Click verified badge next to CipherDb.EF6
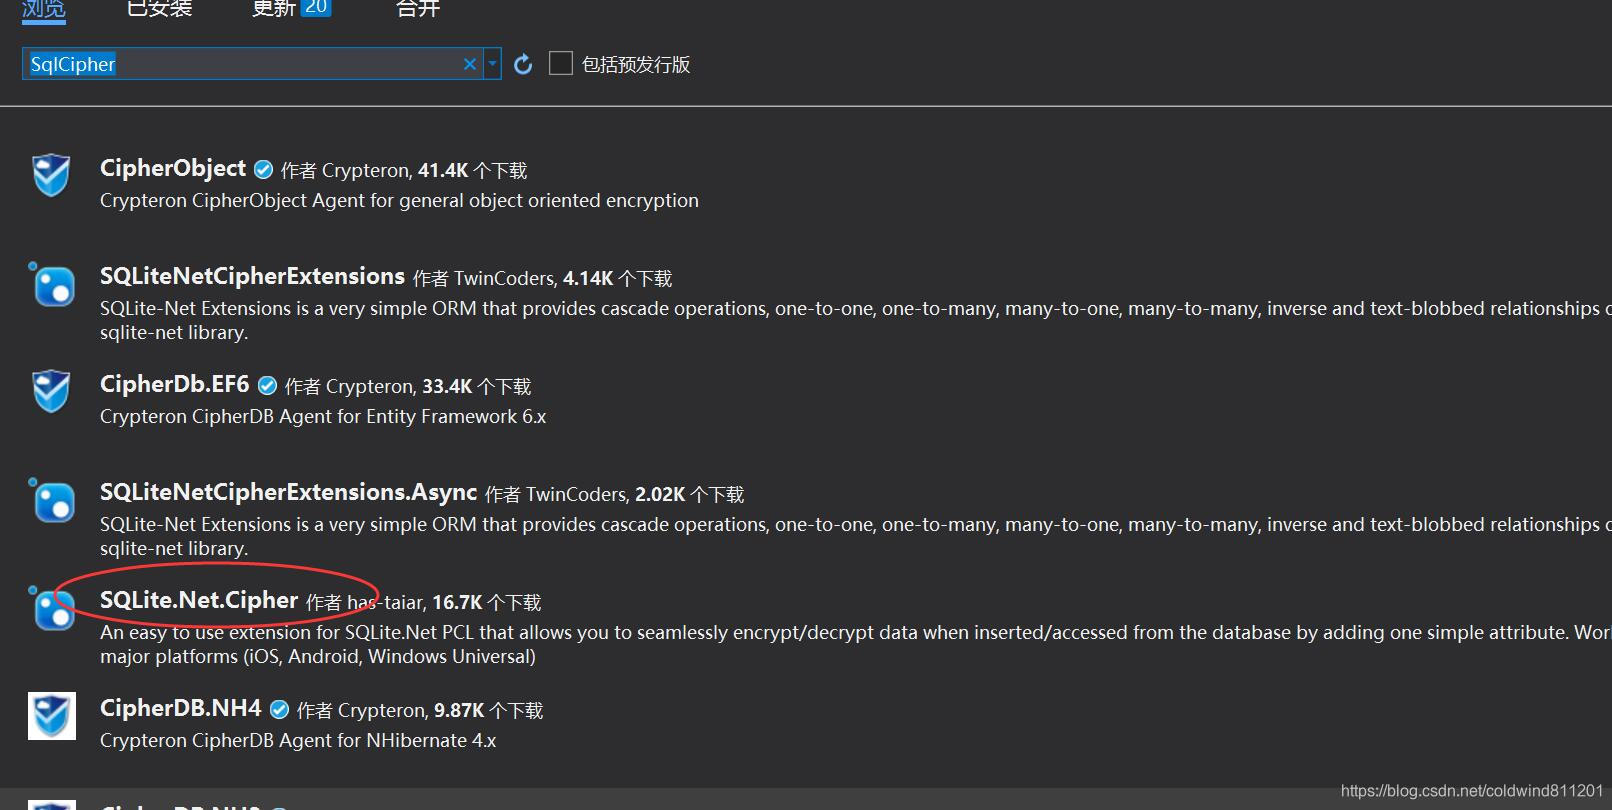 267,386
